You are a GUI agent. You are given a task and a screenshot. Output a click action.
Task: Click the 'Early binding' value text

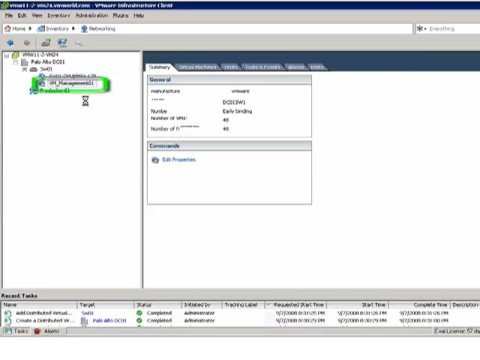coord(237,111)
